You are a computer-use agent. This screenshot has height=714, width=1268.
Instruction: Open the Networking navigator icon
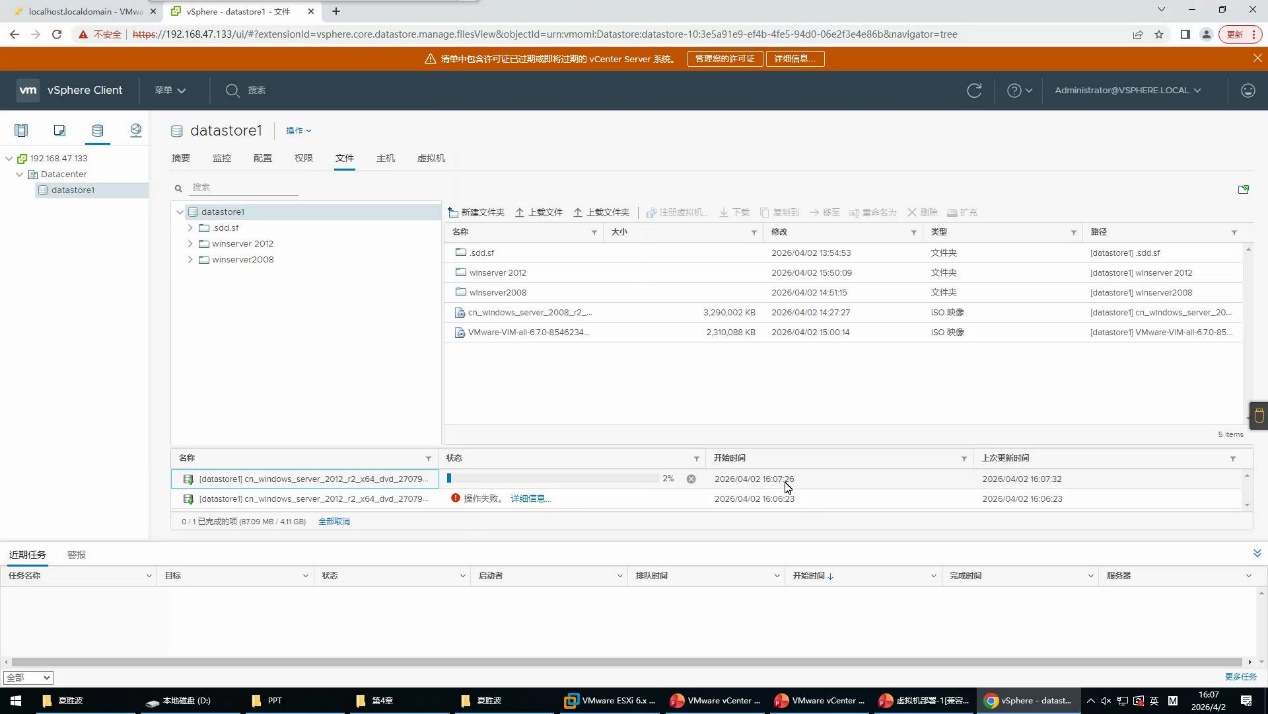pos(135,131)
